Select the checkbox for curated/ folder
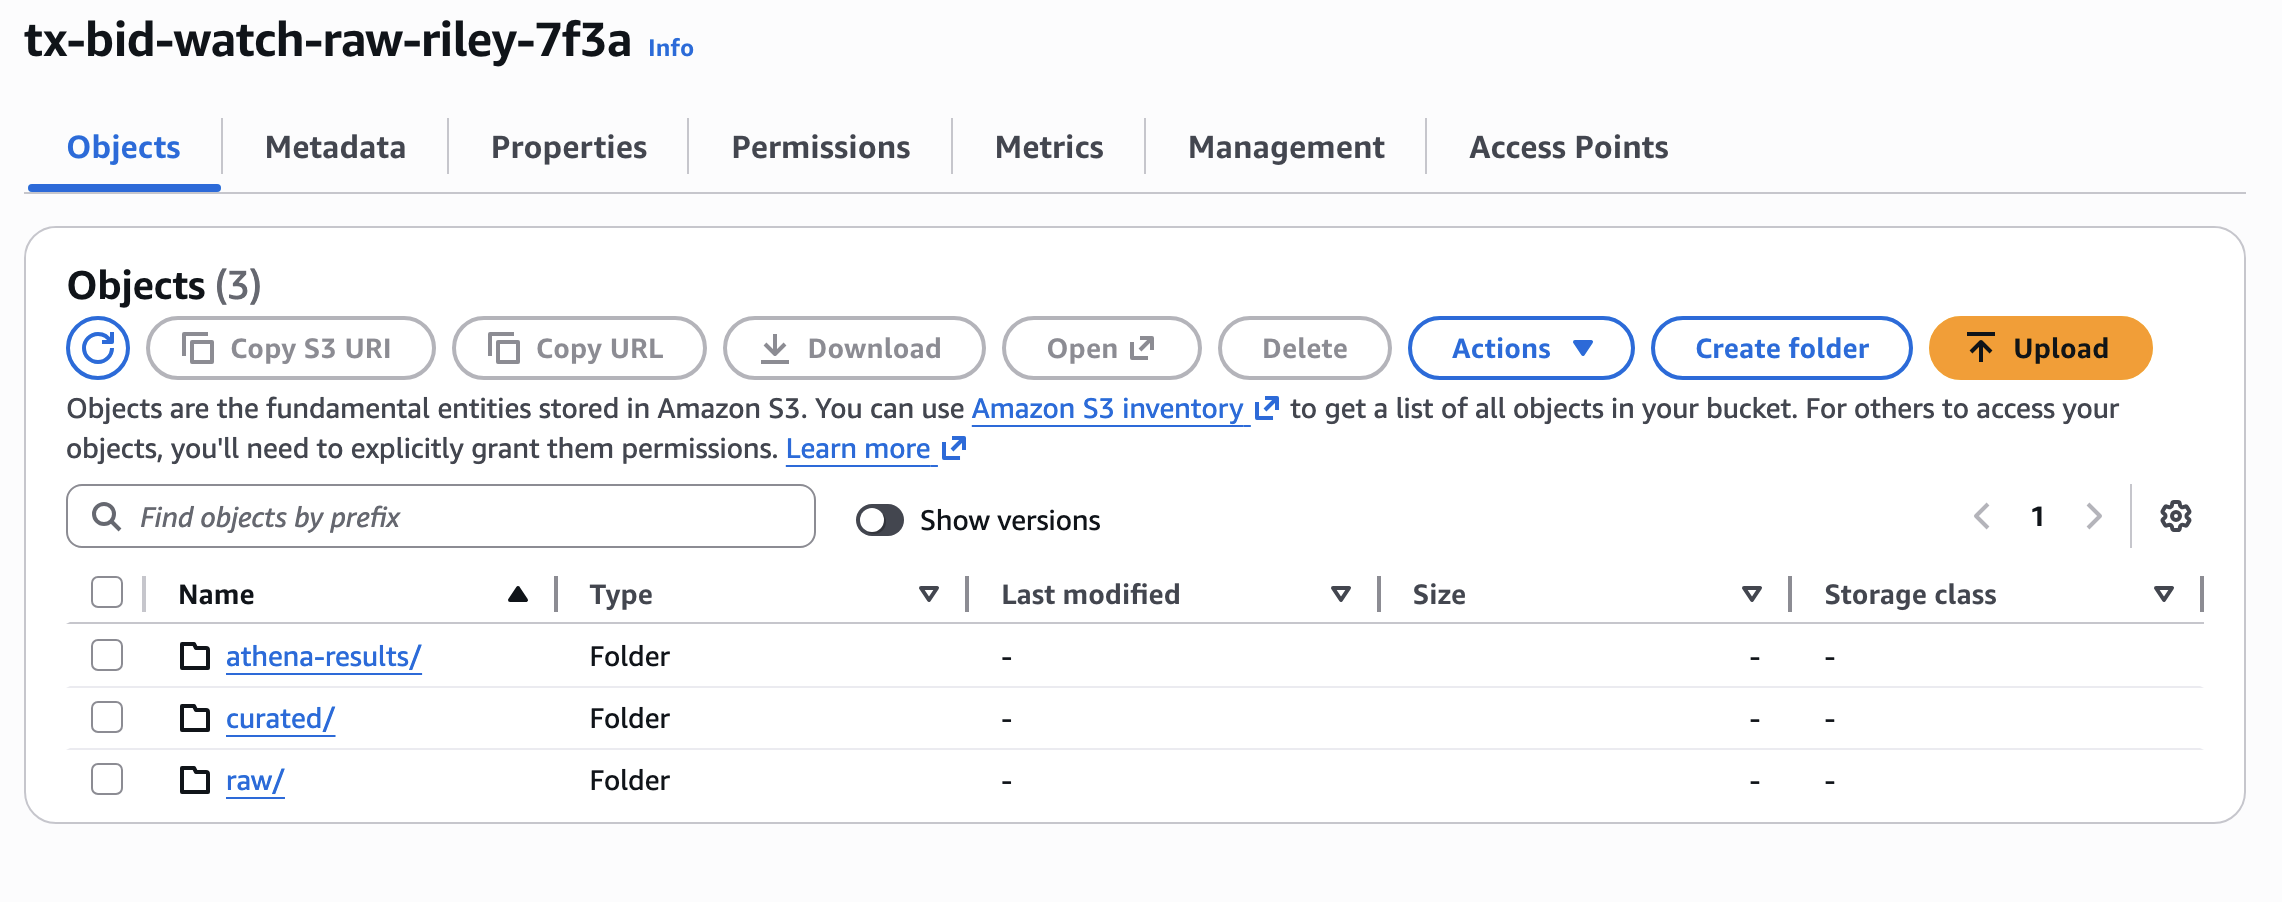This screenshot has width=2282, height=902. coord(106,717)
